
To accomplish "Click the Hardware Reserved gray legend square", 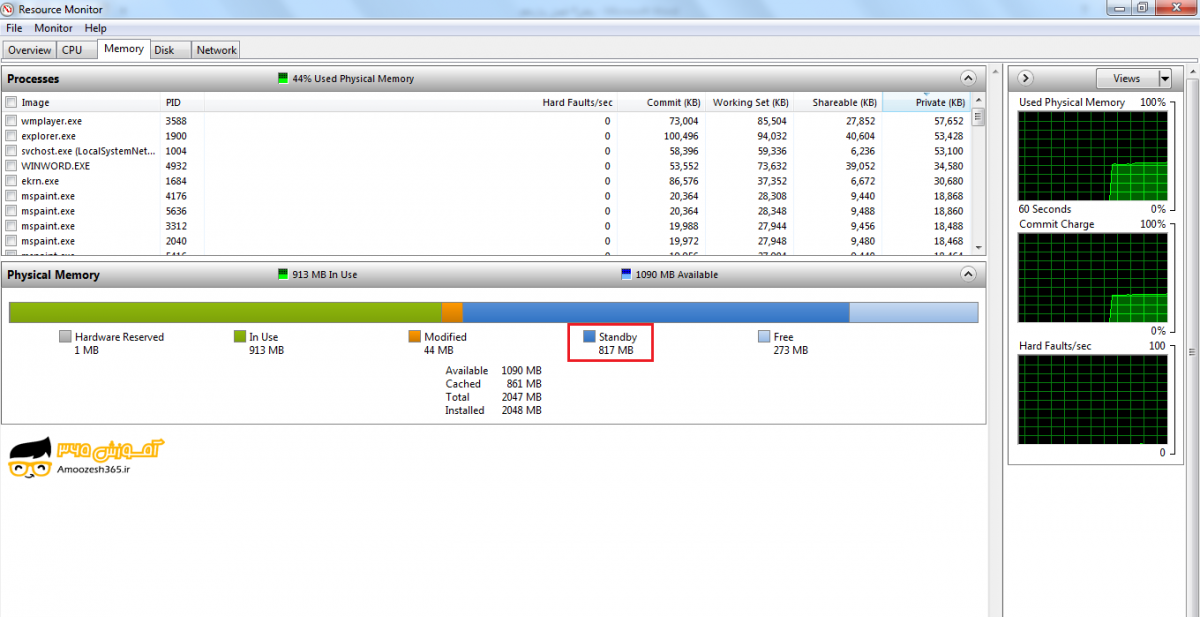I will pos(65,337).
